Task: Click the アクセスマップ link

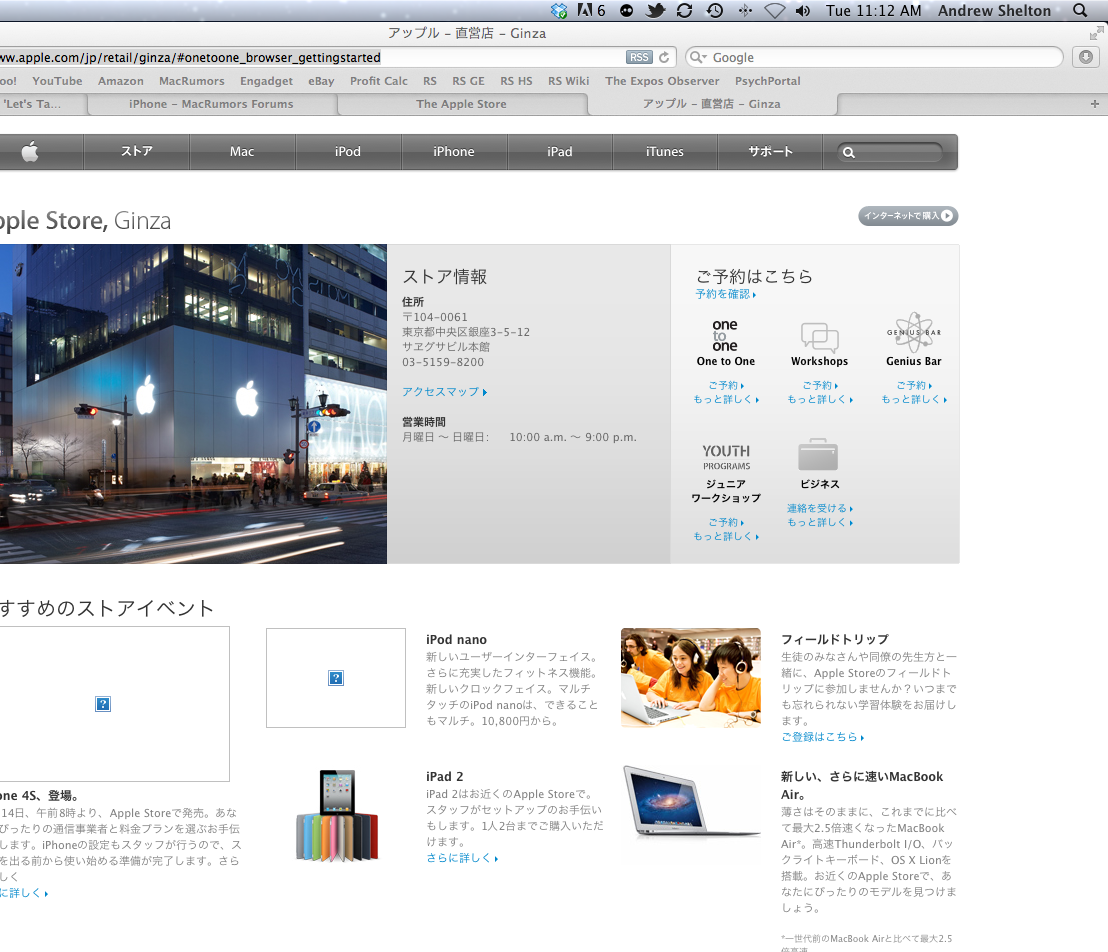Action: 444,392
